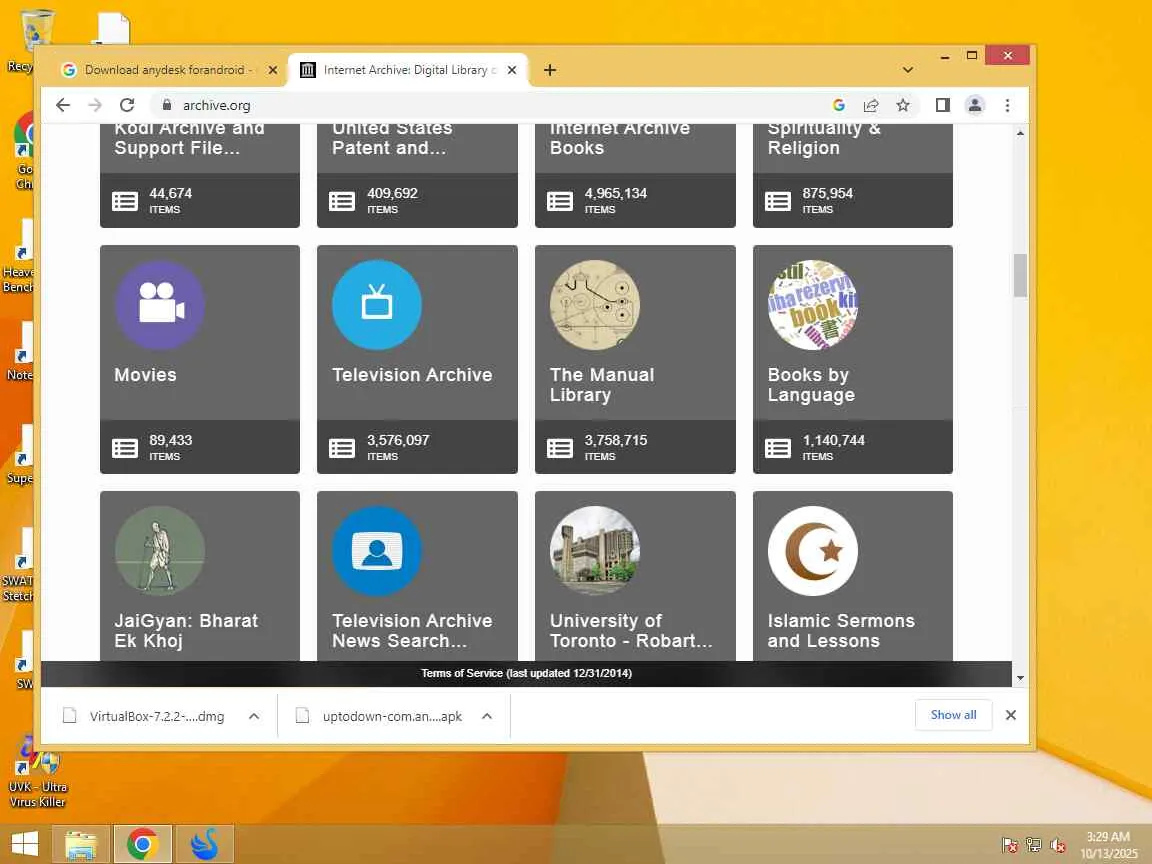Click the Action Center flag icon
Image resolution: width=1152 pixels, height=864 pixels.
pos(1009,845)
